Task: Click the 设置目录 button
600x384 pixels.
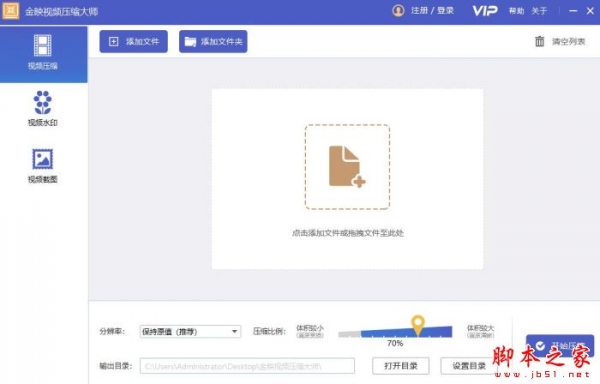Action: click(x=469, y=366)
